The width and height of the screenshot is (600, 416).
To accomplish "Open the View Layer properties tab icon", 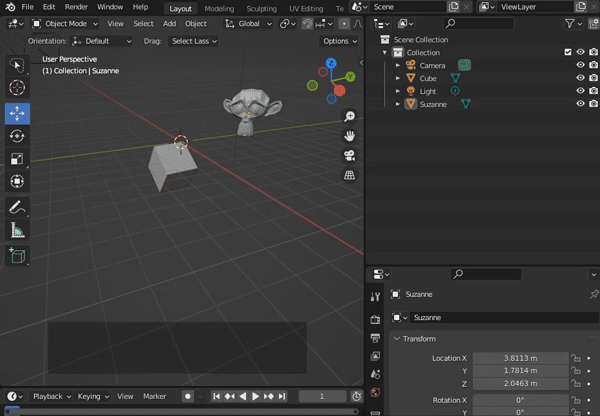I will coord(375,356).
